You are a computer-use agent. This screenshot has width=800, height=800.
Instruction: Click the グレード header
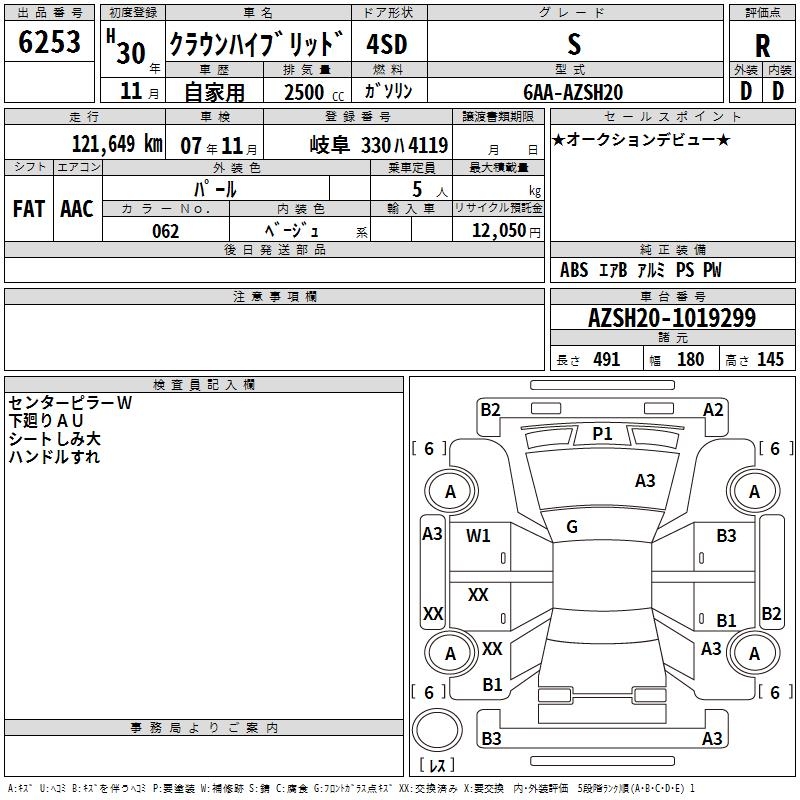575,13
